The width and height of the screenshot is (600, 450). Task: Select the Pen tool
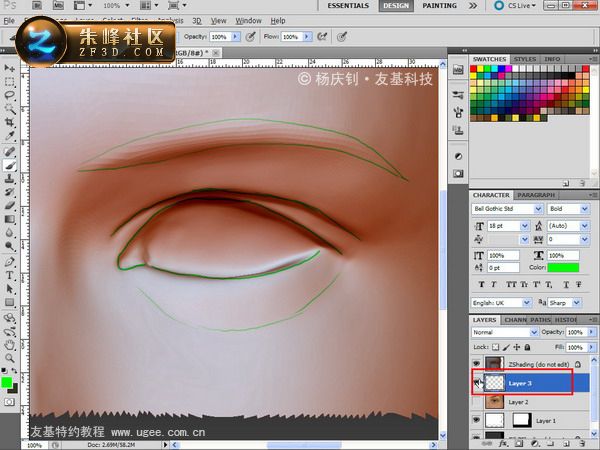[x=9, y=262]
